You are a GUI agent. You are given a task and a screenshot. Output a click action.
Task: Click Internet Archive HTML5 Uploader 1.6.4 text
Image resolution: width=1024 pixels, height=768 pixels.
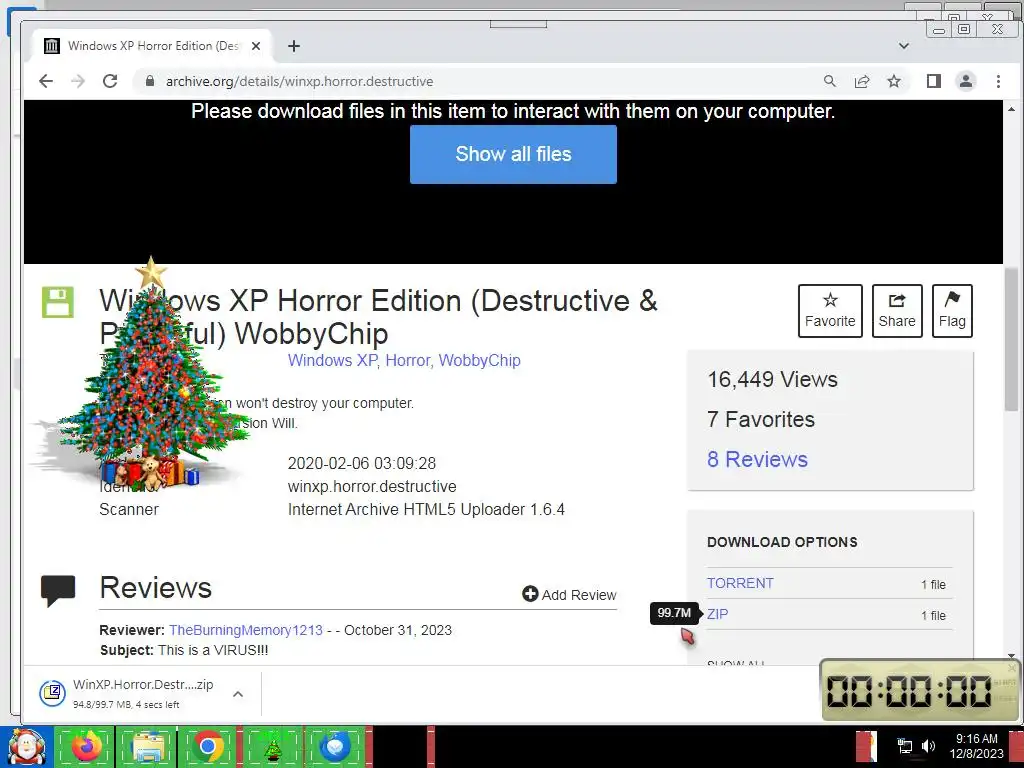click(x=426, y=509)
